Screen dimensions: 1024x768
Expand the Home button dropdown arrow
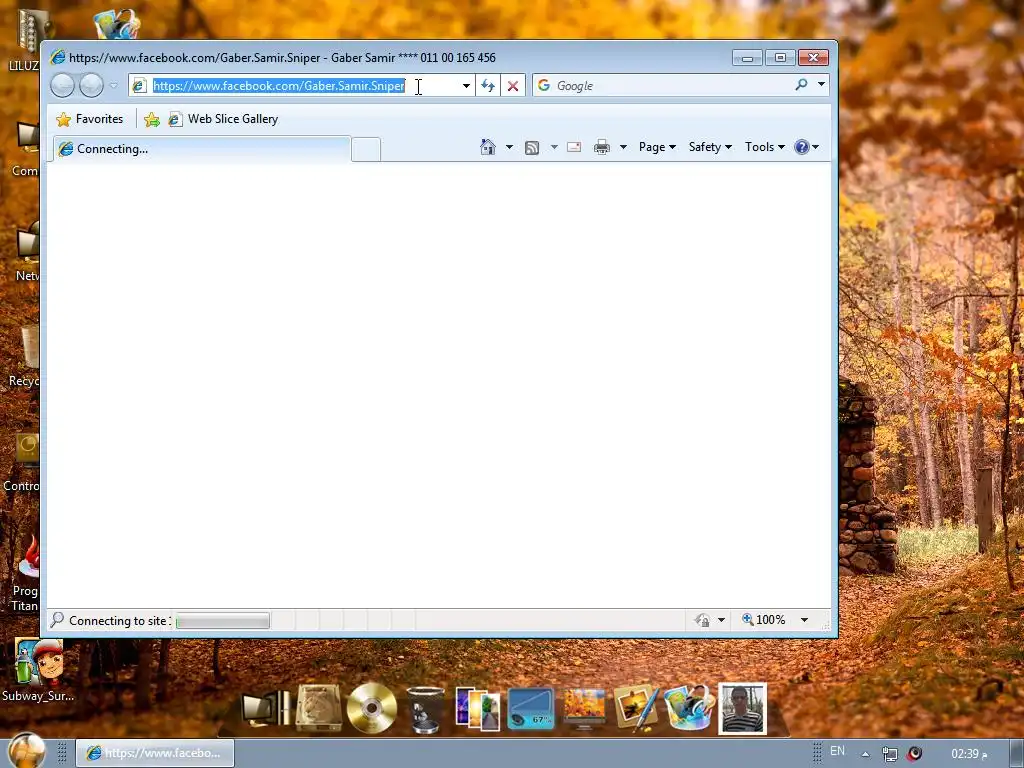(509, 147)
